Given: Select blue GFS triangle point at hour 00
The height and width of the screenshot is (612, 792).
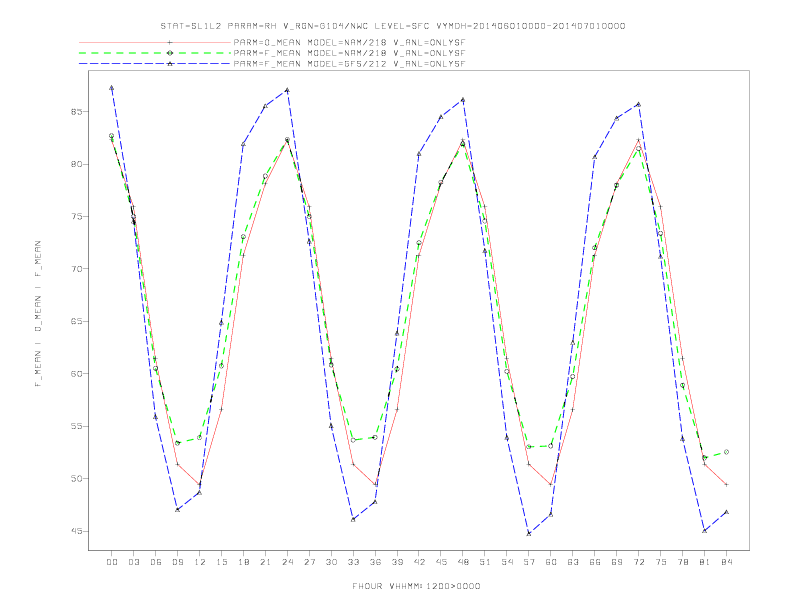Looking at the screenshot, I should [x=112, y=88].
